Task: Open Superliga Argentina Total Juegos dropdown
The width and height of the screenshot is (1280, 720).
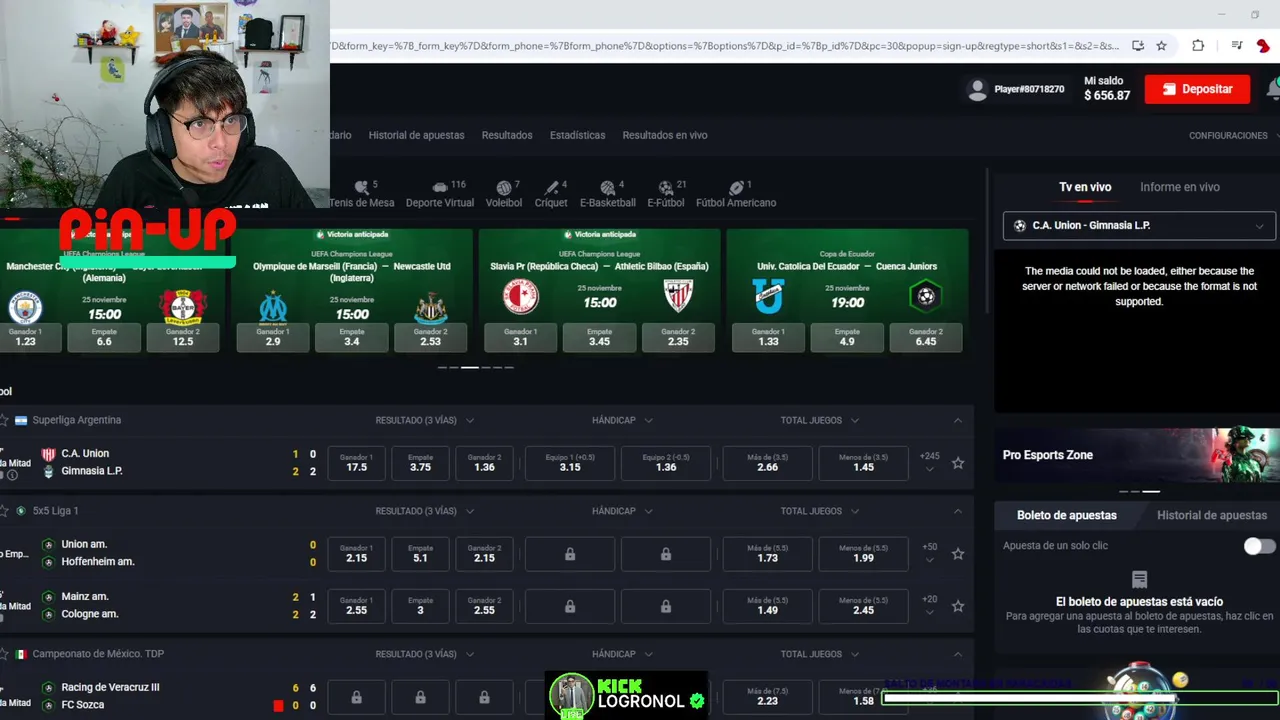Action: click(x=820, y=420)
